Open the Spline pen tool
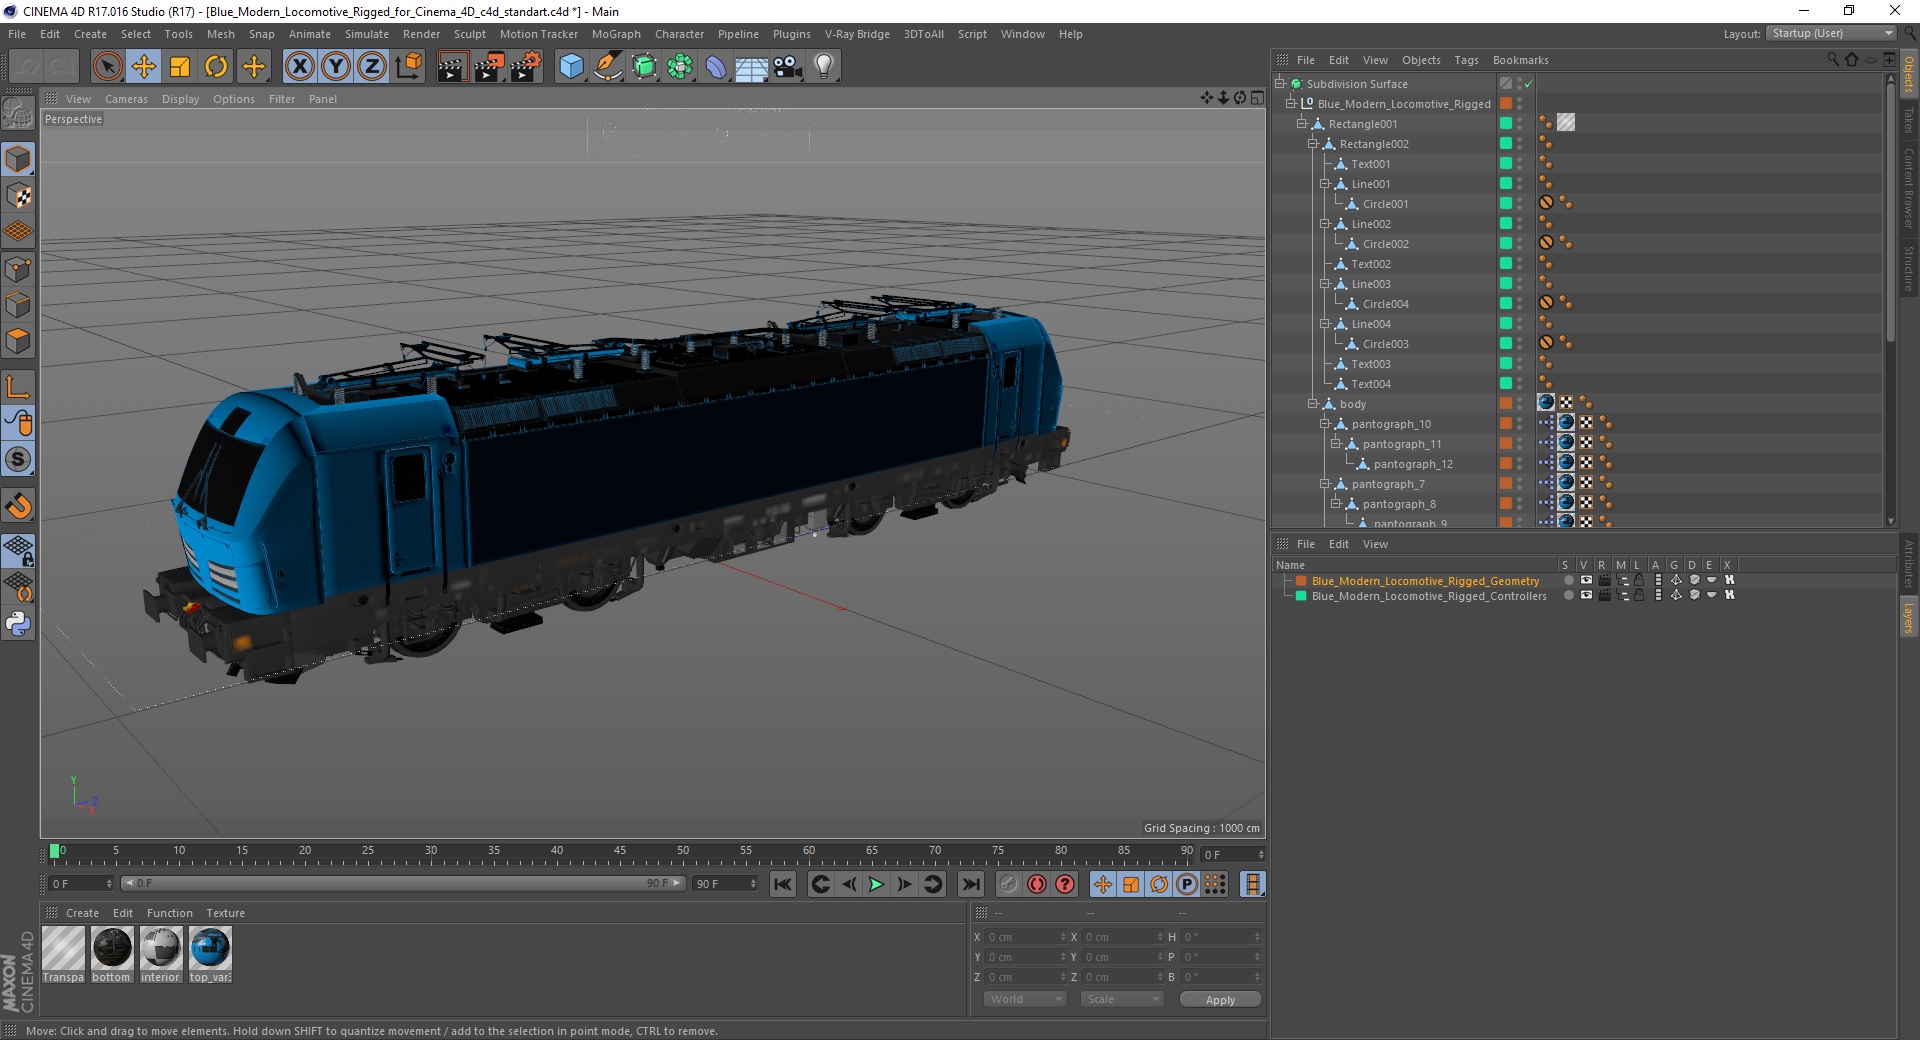This screenshot has height=1040, width=1920. click(608, 67)
